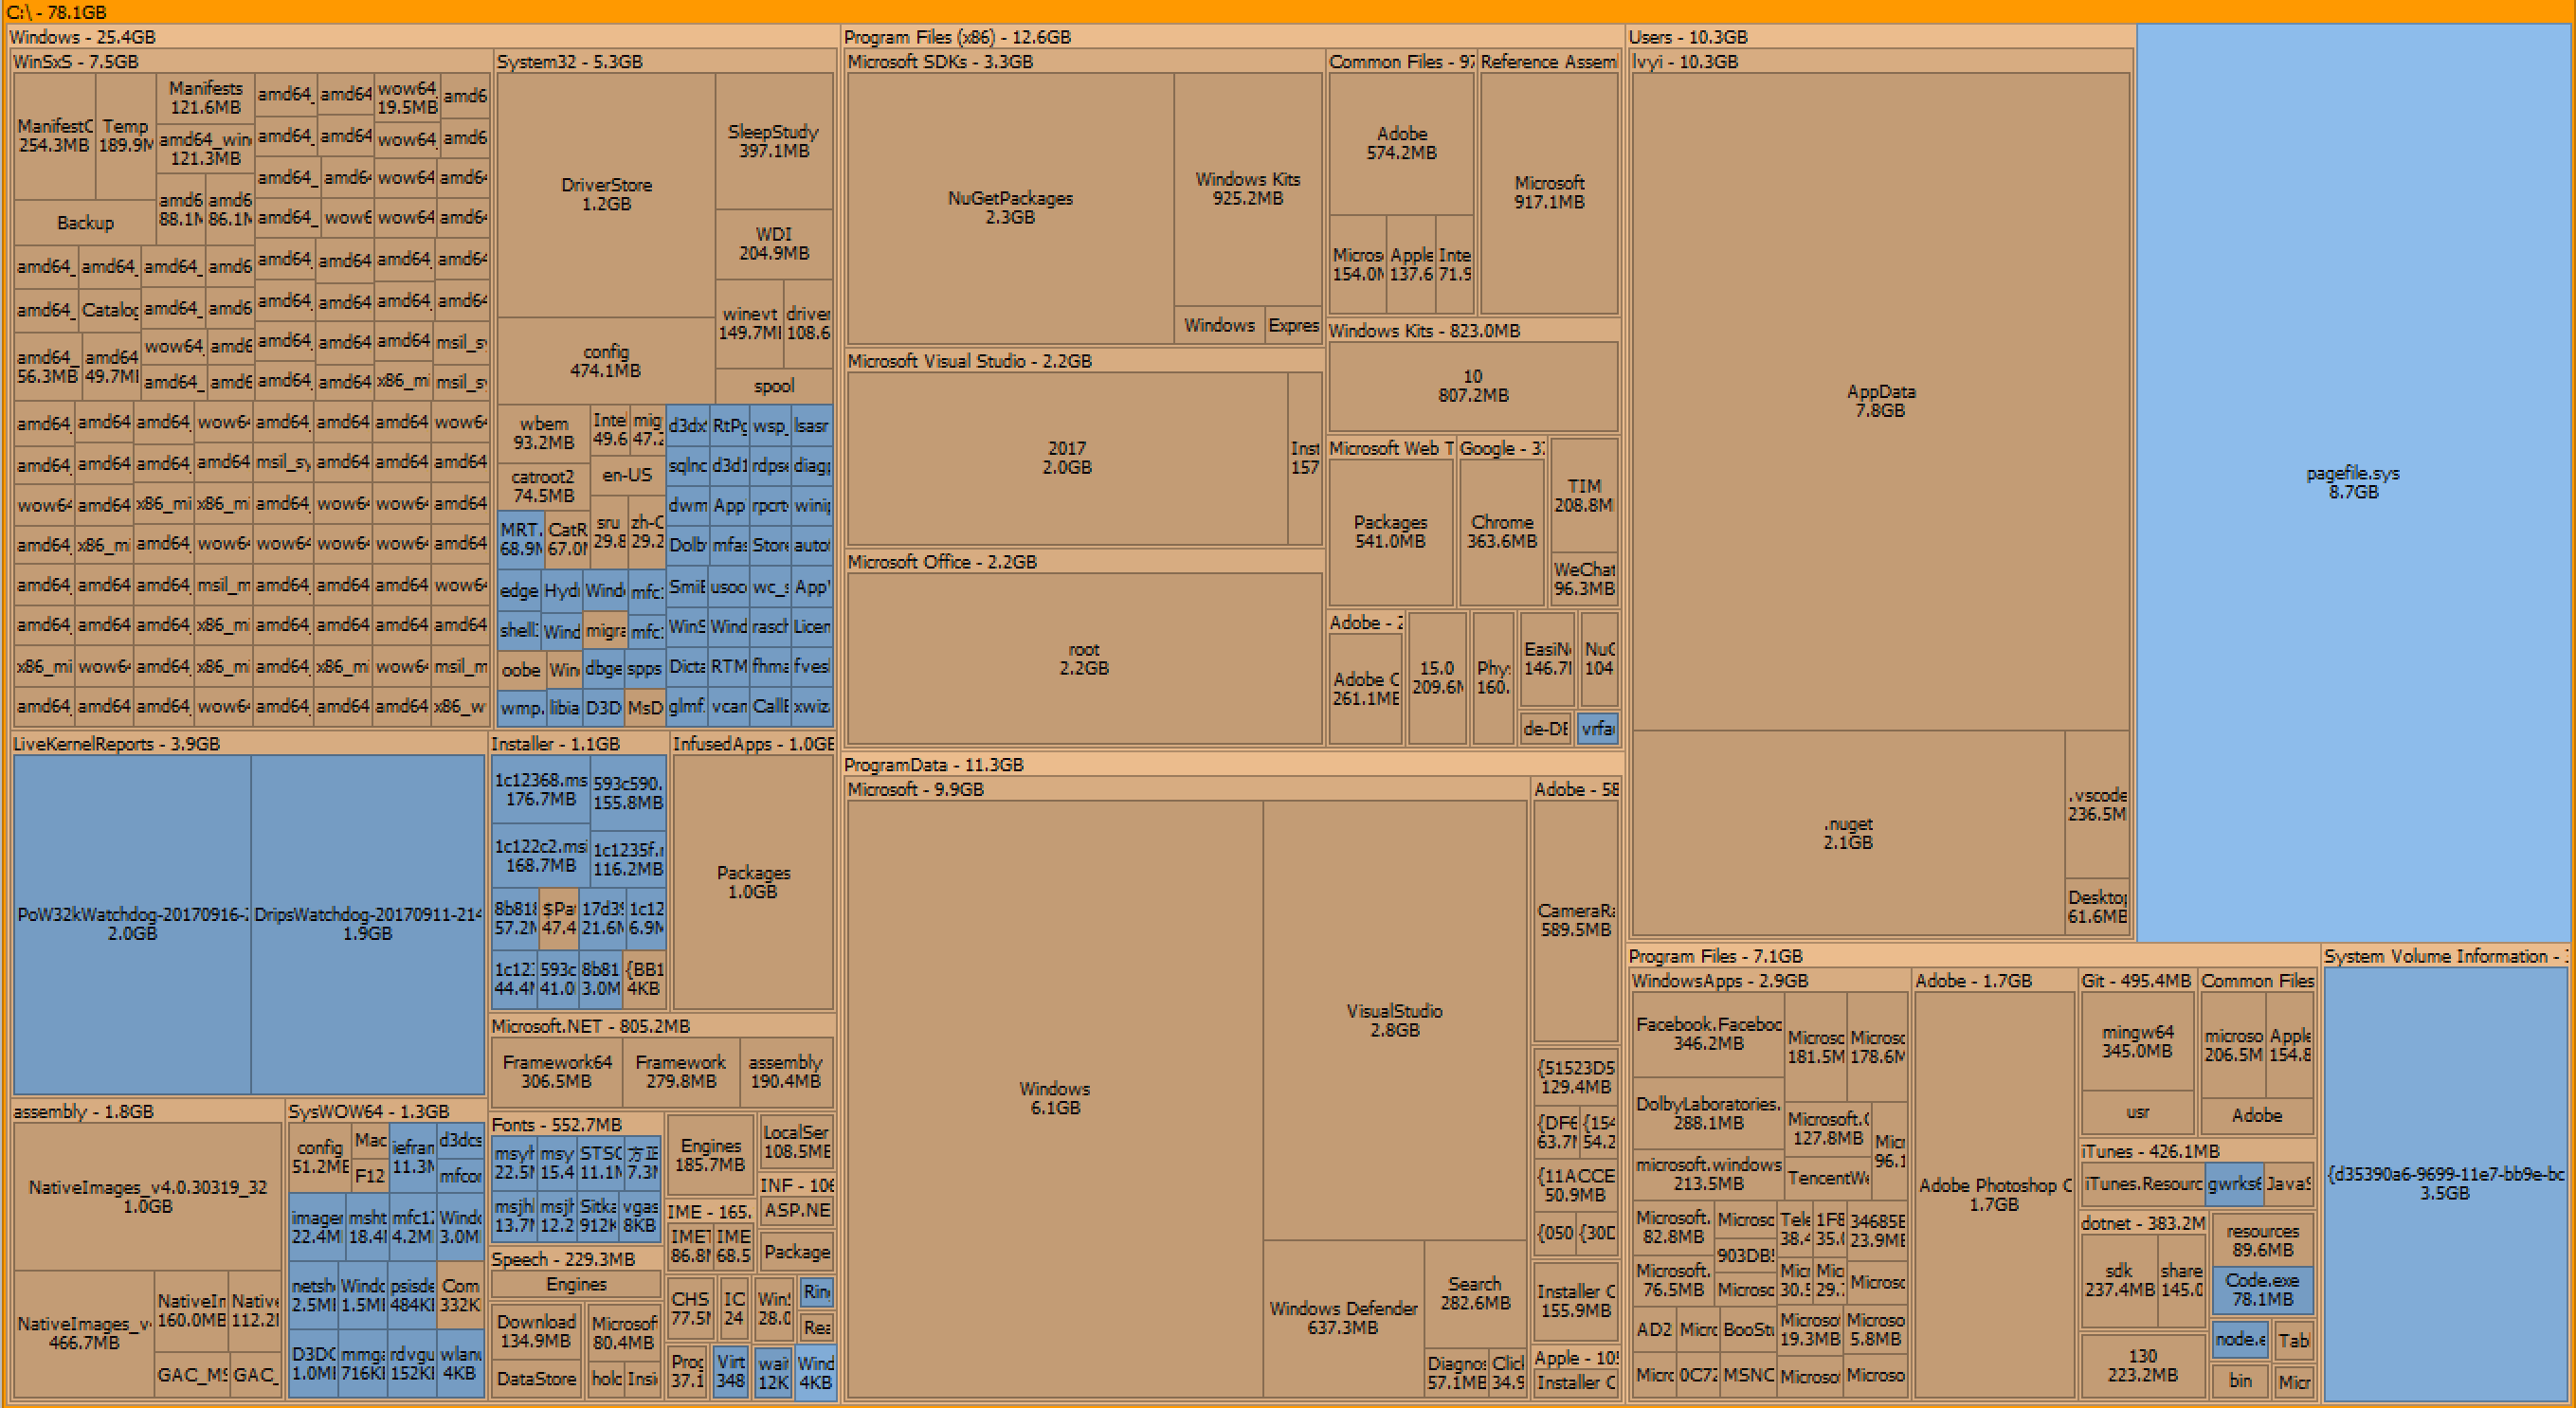Click the Engines 185.7MB block
Image resolution: width=2576 pixels, height=1408 pixels.
710,1155
